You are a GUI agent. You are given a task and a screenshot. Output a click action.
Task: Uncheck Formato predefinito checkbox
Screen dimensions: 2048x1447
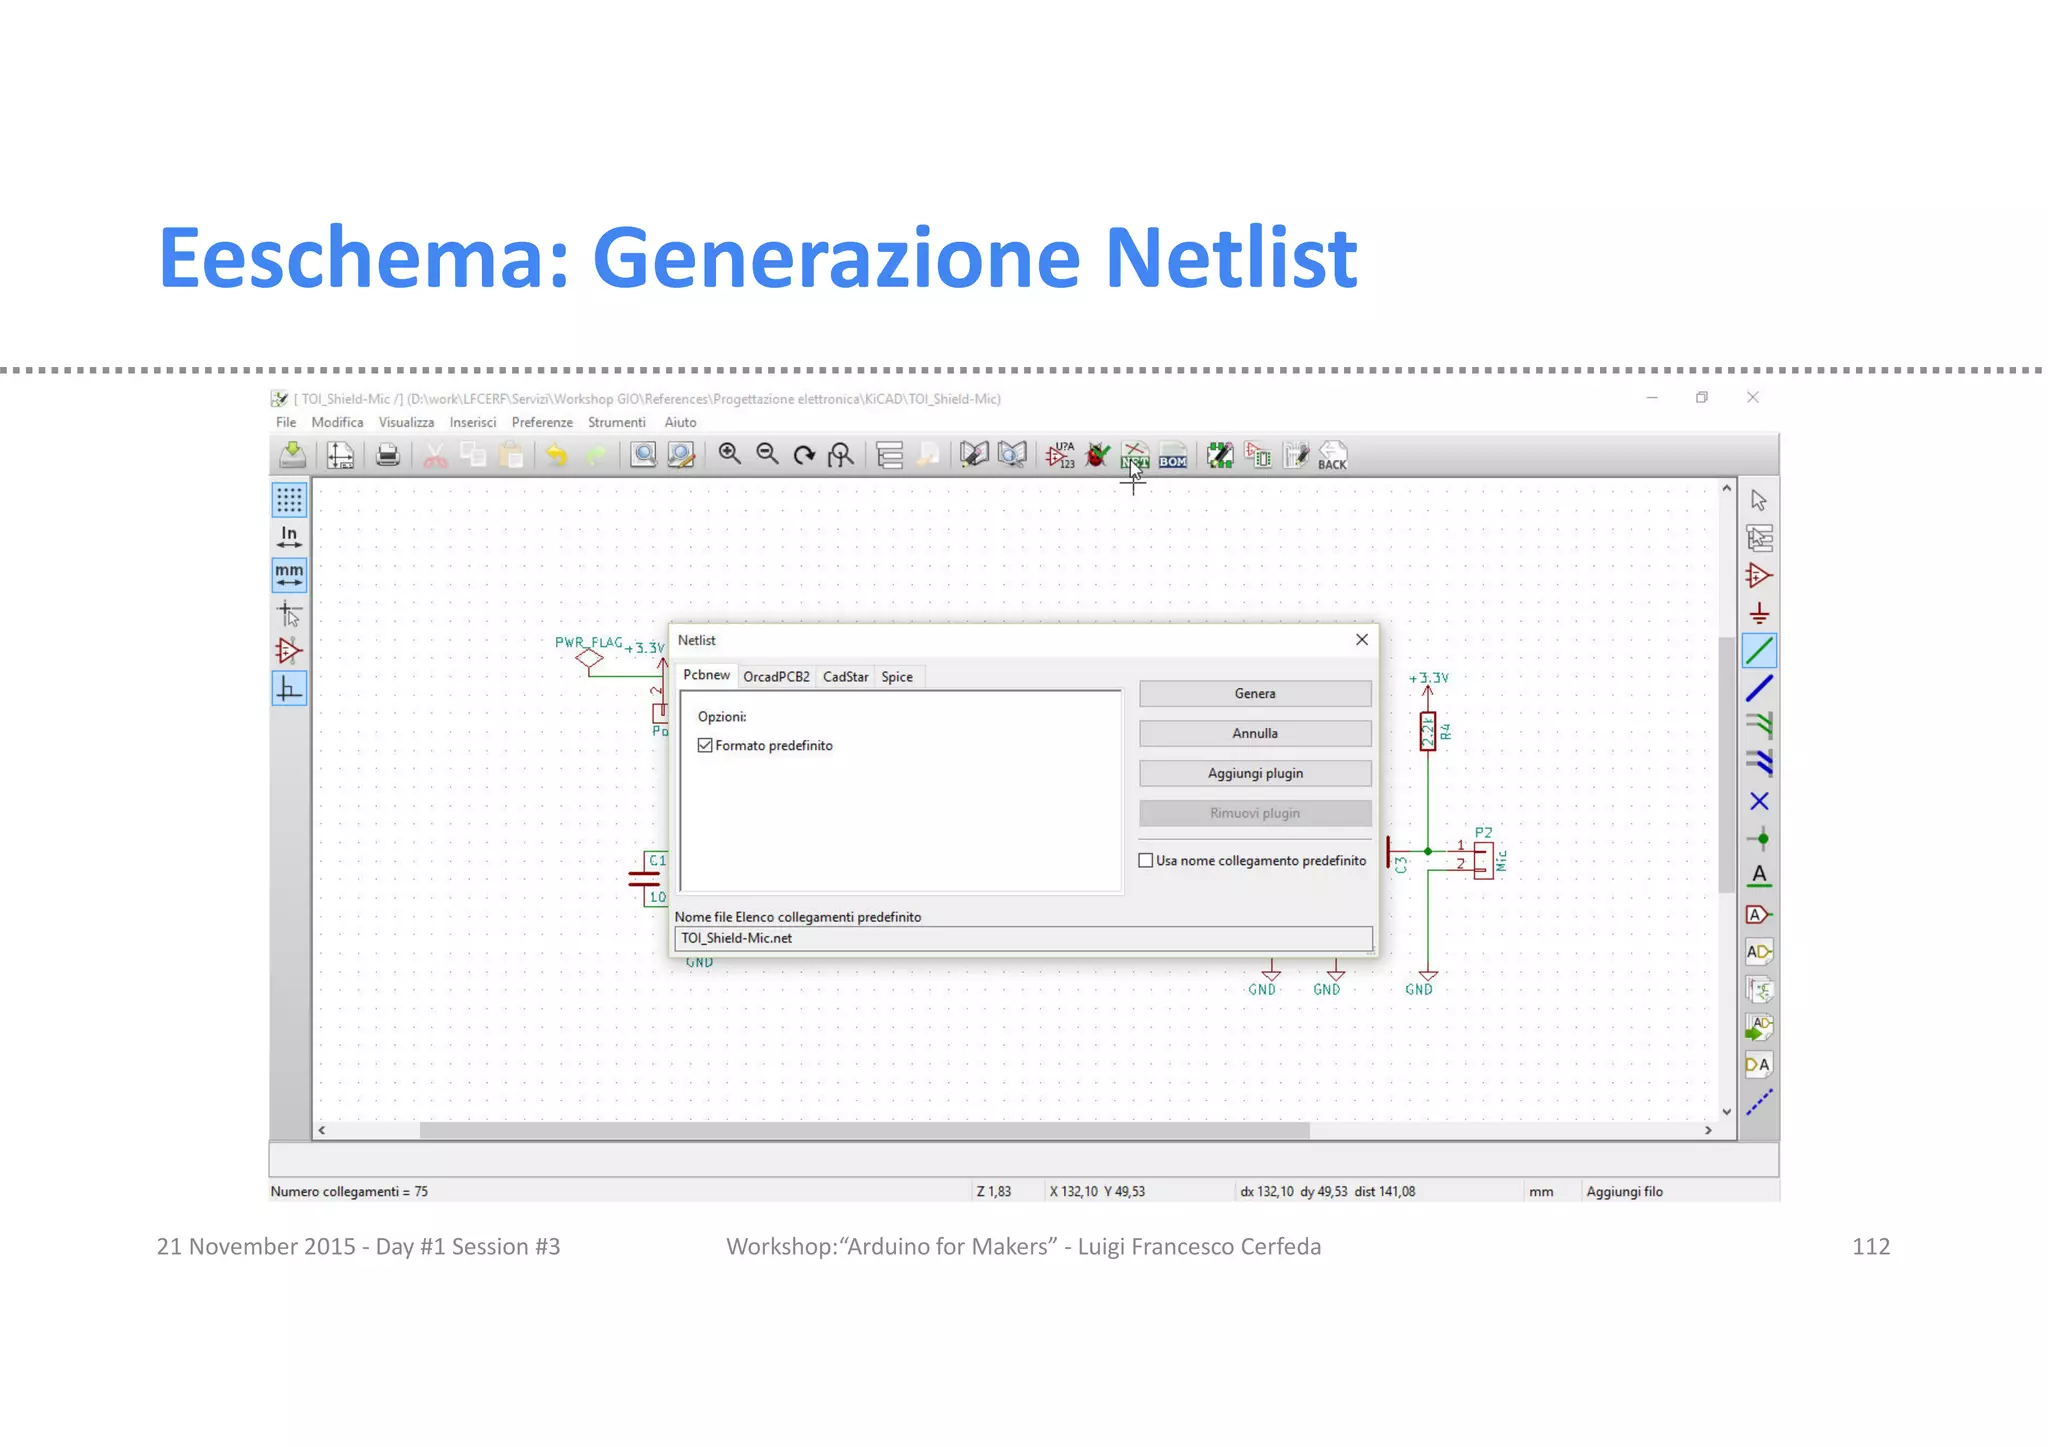705,746
